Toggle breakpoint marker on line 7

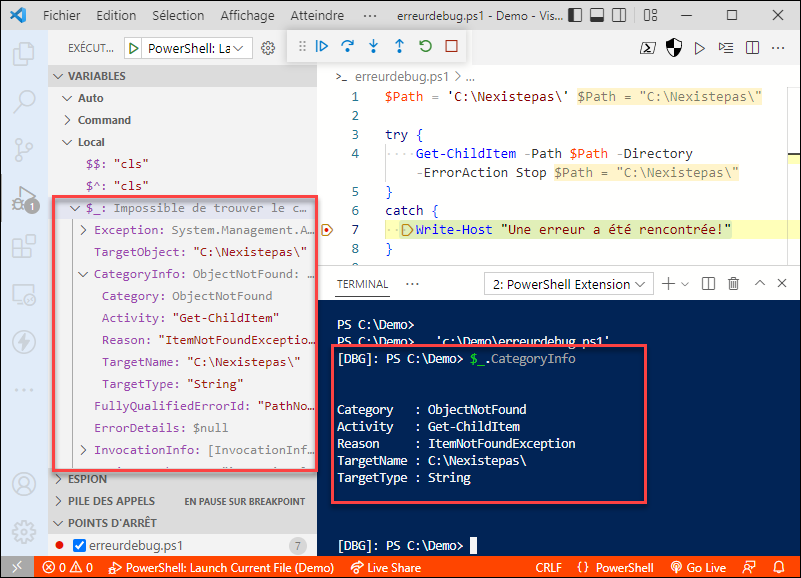[x=327, y=230]
